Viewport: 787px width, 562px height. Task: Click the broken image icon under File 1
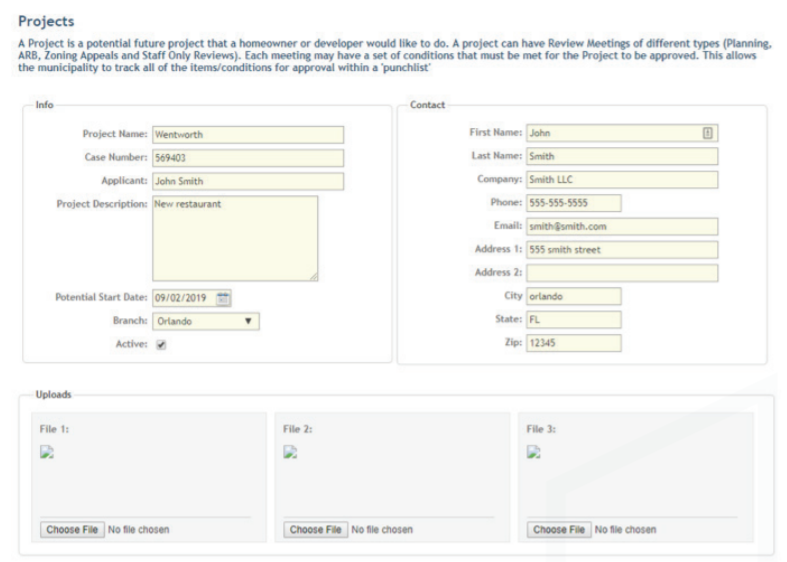(x=47, y=452)
